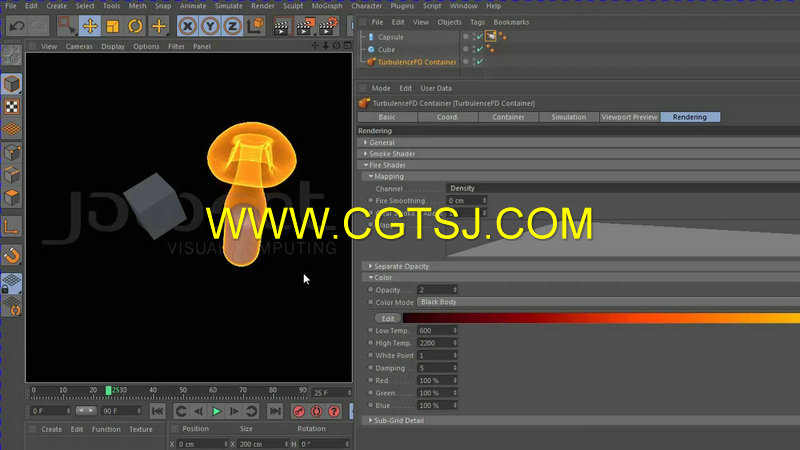Go to start of timeline
Image resolution: width=800 pixels, height=450 pixels.
(158, 411)
